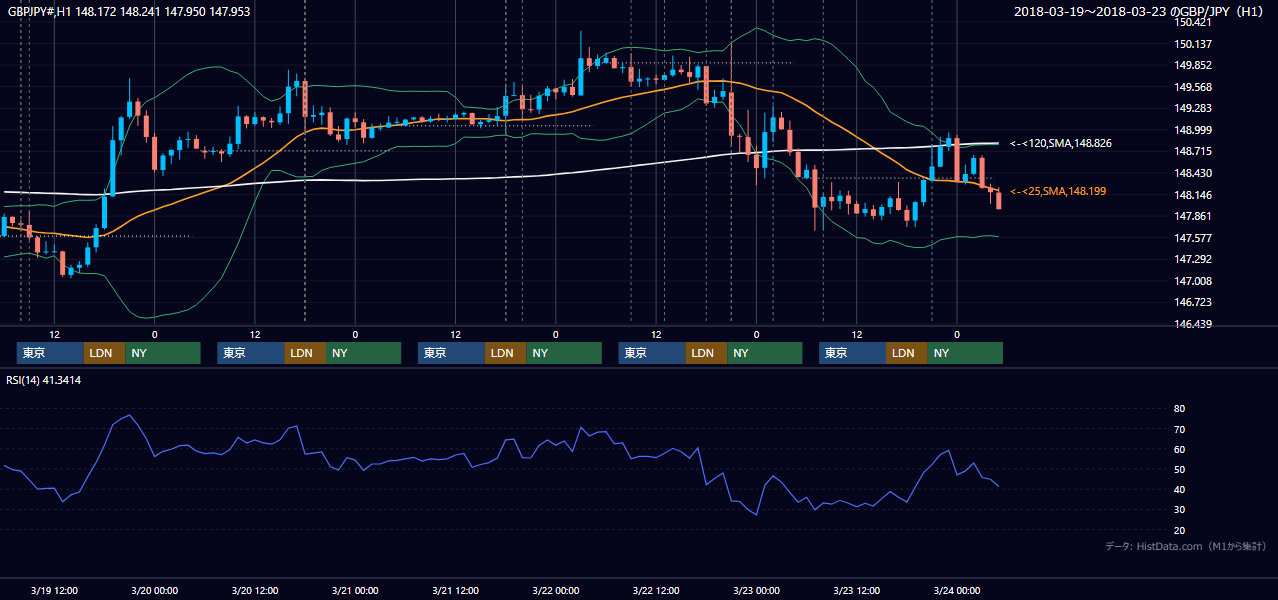Click price axis label 147.577
This screenshot has height=600, width=1278.
tap(1193, 238)
